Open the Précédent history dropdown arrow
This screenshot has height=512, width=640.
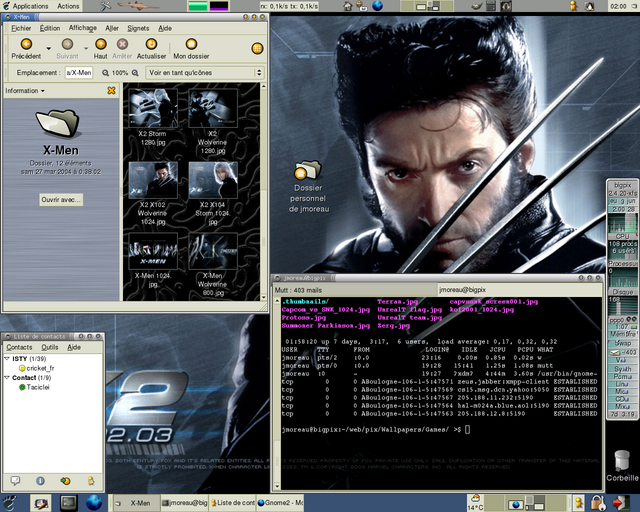tap(49, 49)
